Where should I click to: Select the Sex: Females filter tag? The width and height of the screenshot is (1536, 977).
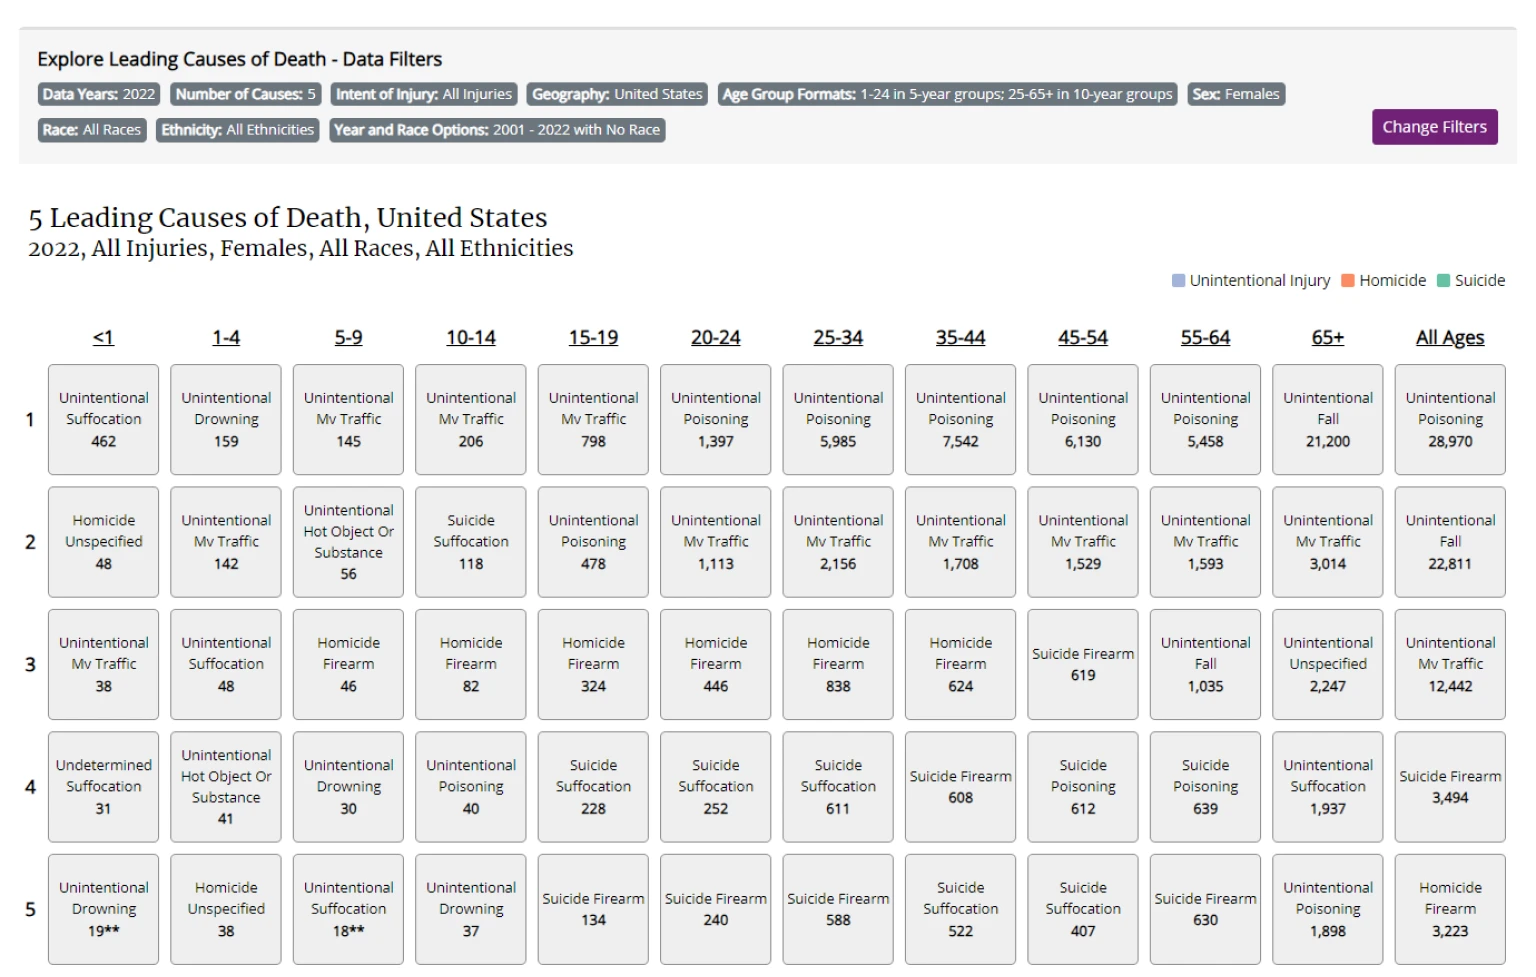click(x=1236, y=94)
